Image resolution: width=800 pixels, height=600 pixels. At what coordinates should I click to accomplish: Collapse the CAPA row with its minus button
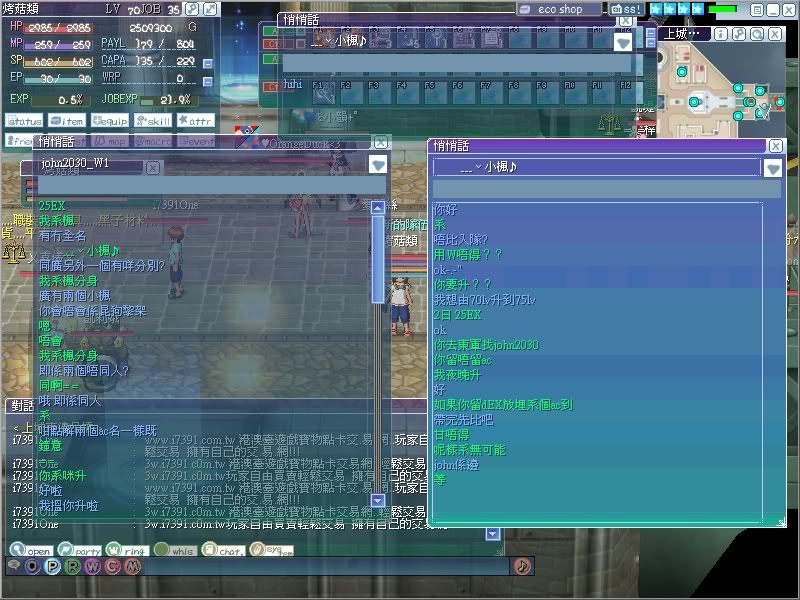click(x=208, y=64)
